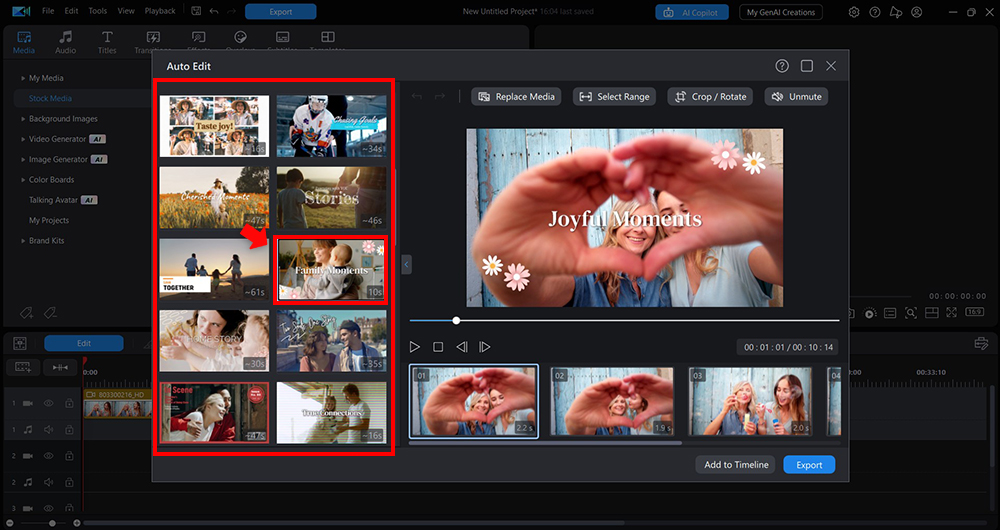Click the remove tag icon in Media panel
1000x530 pixels.
pos(50,313)
